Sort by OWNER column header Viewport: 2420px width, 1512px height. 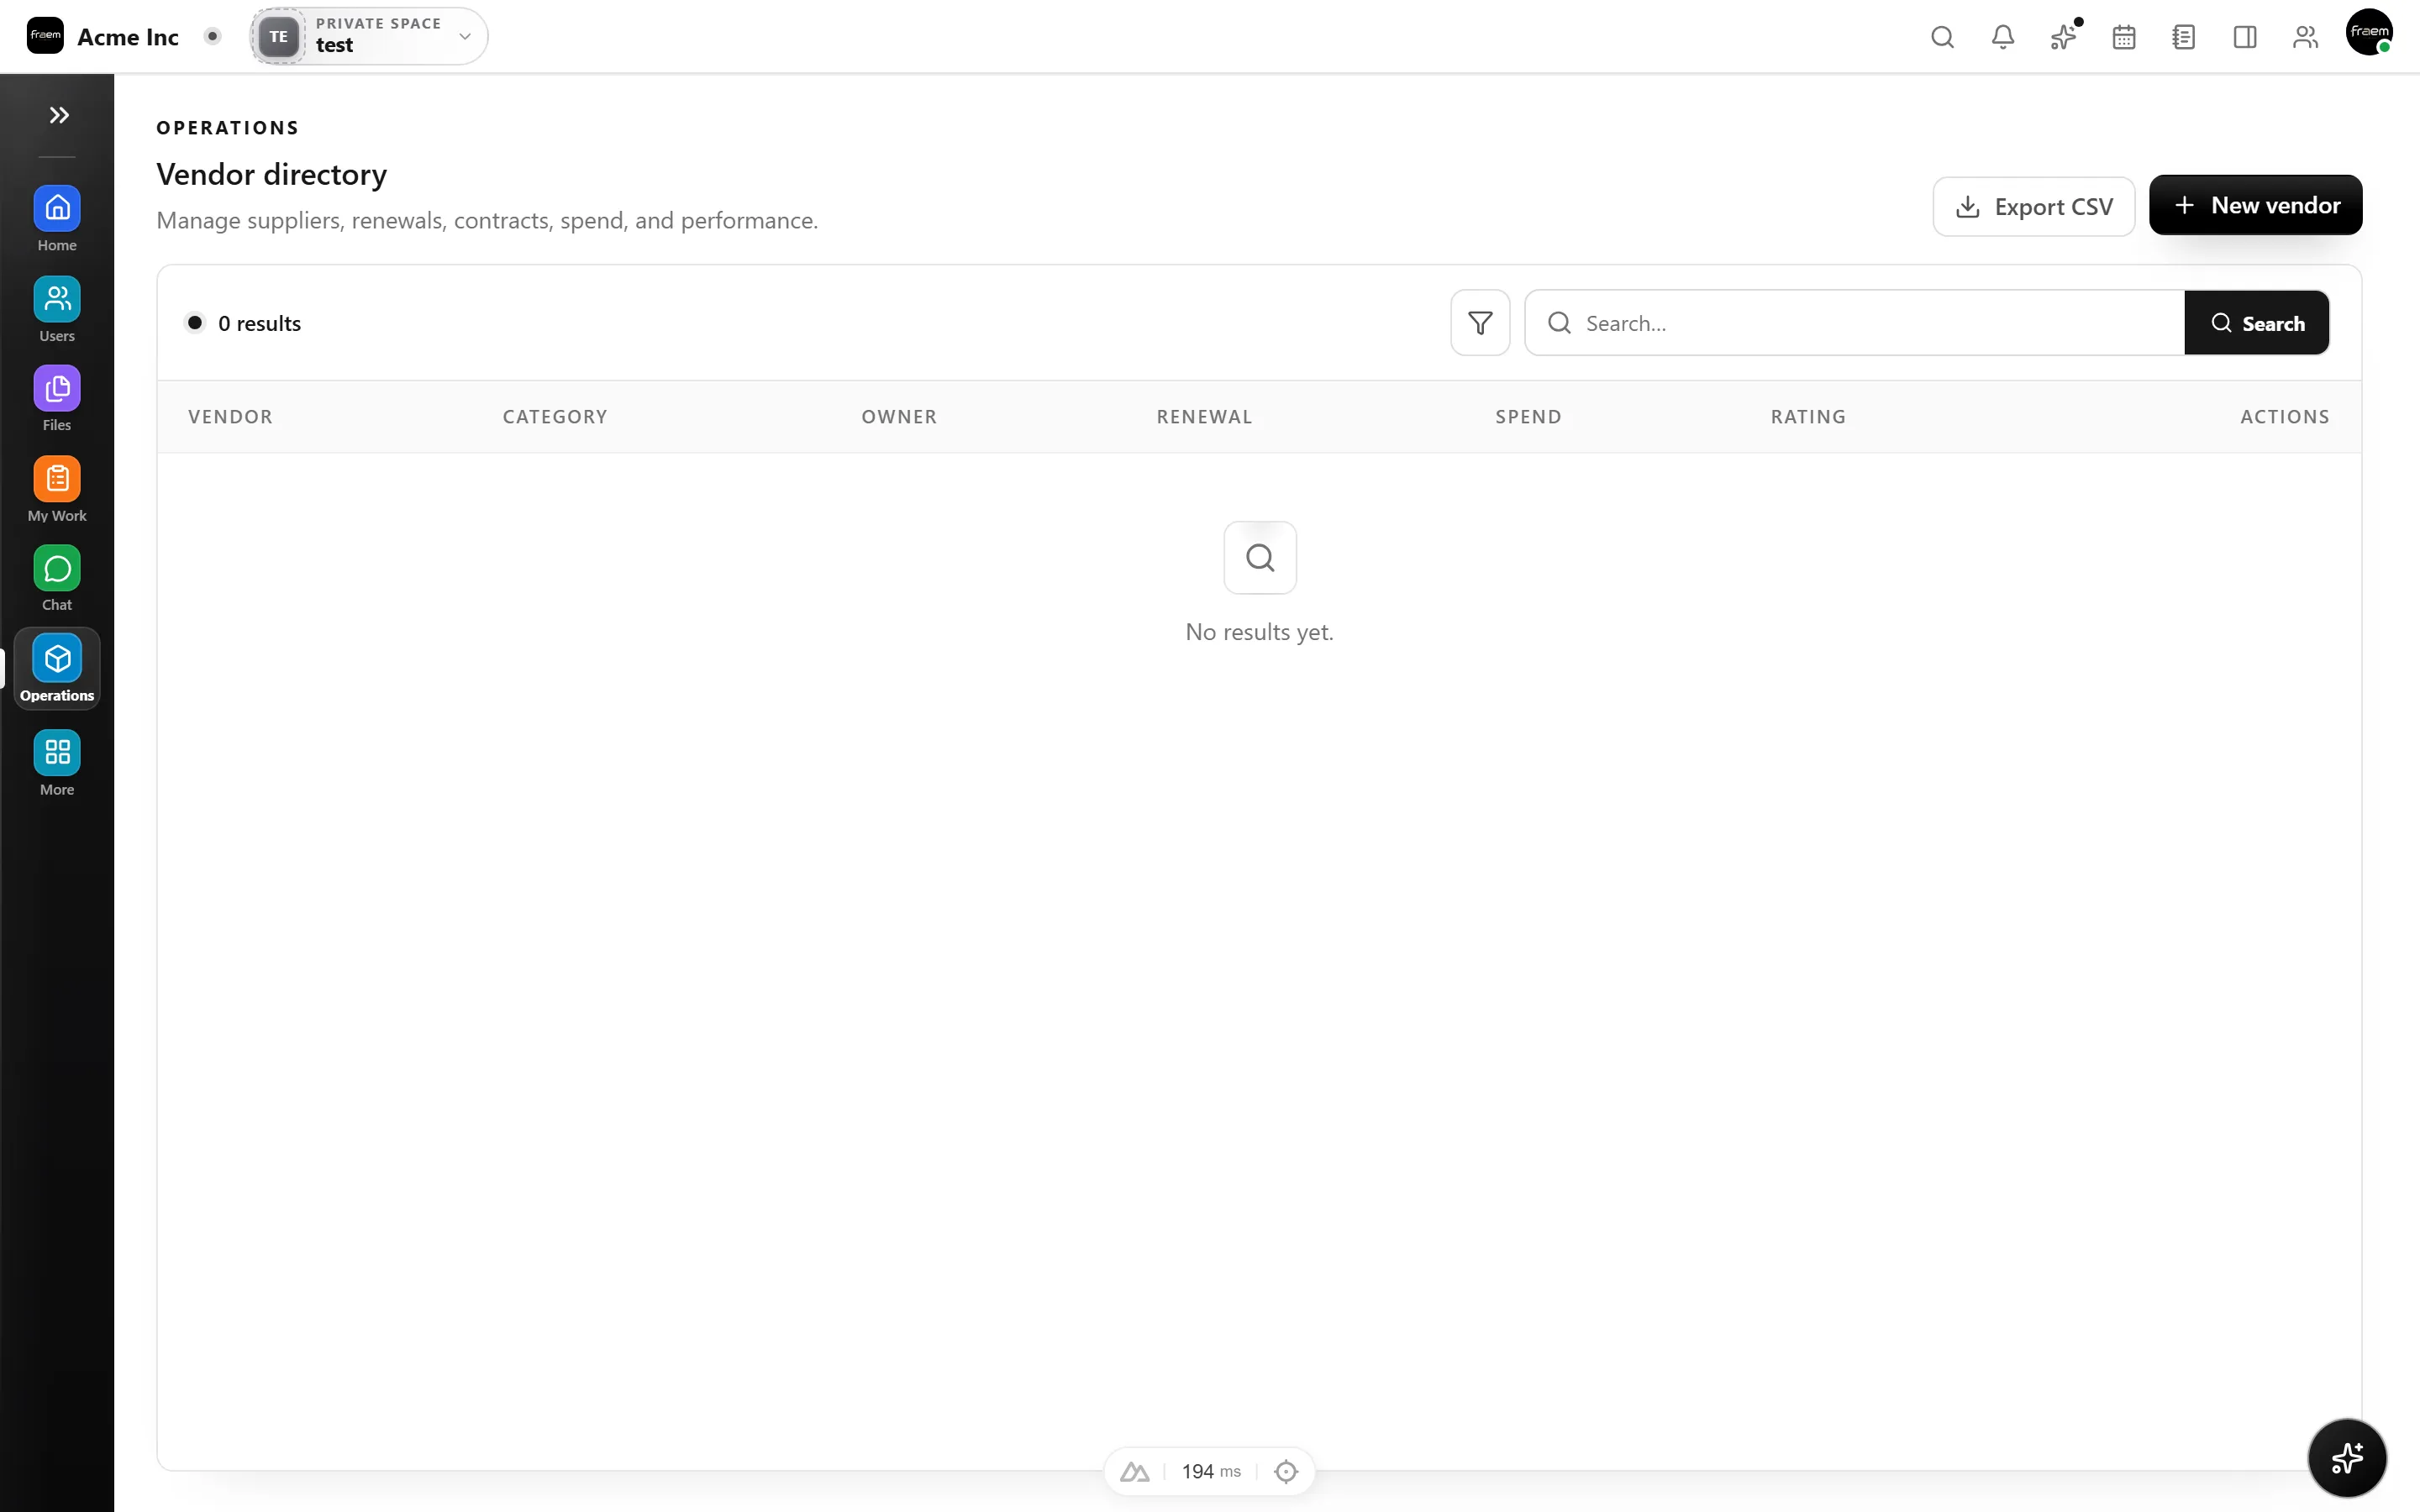[899, 417]
